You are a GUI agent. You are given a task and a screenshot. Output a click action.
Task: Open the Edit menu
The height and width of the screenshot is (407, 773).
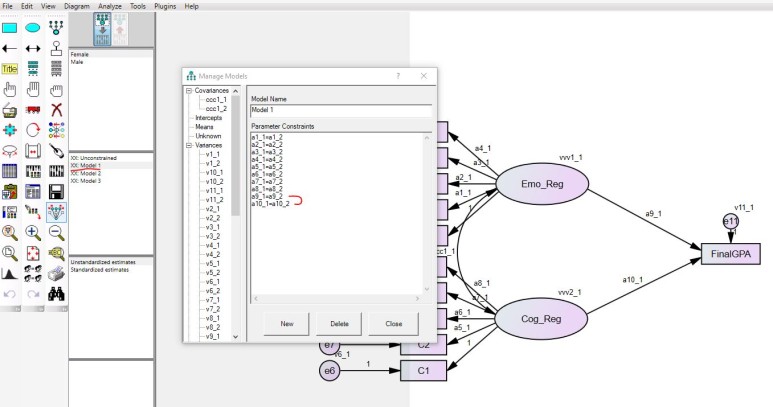(27, 6)
